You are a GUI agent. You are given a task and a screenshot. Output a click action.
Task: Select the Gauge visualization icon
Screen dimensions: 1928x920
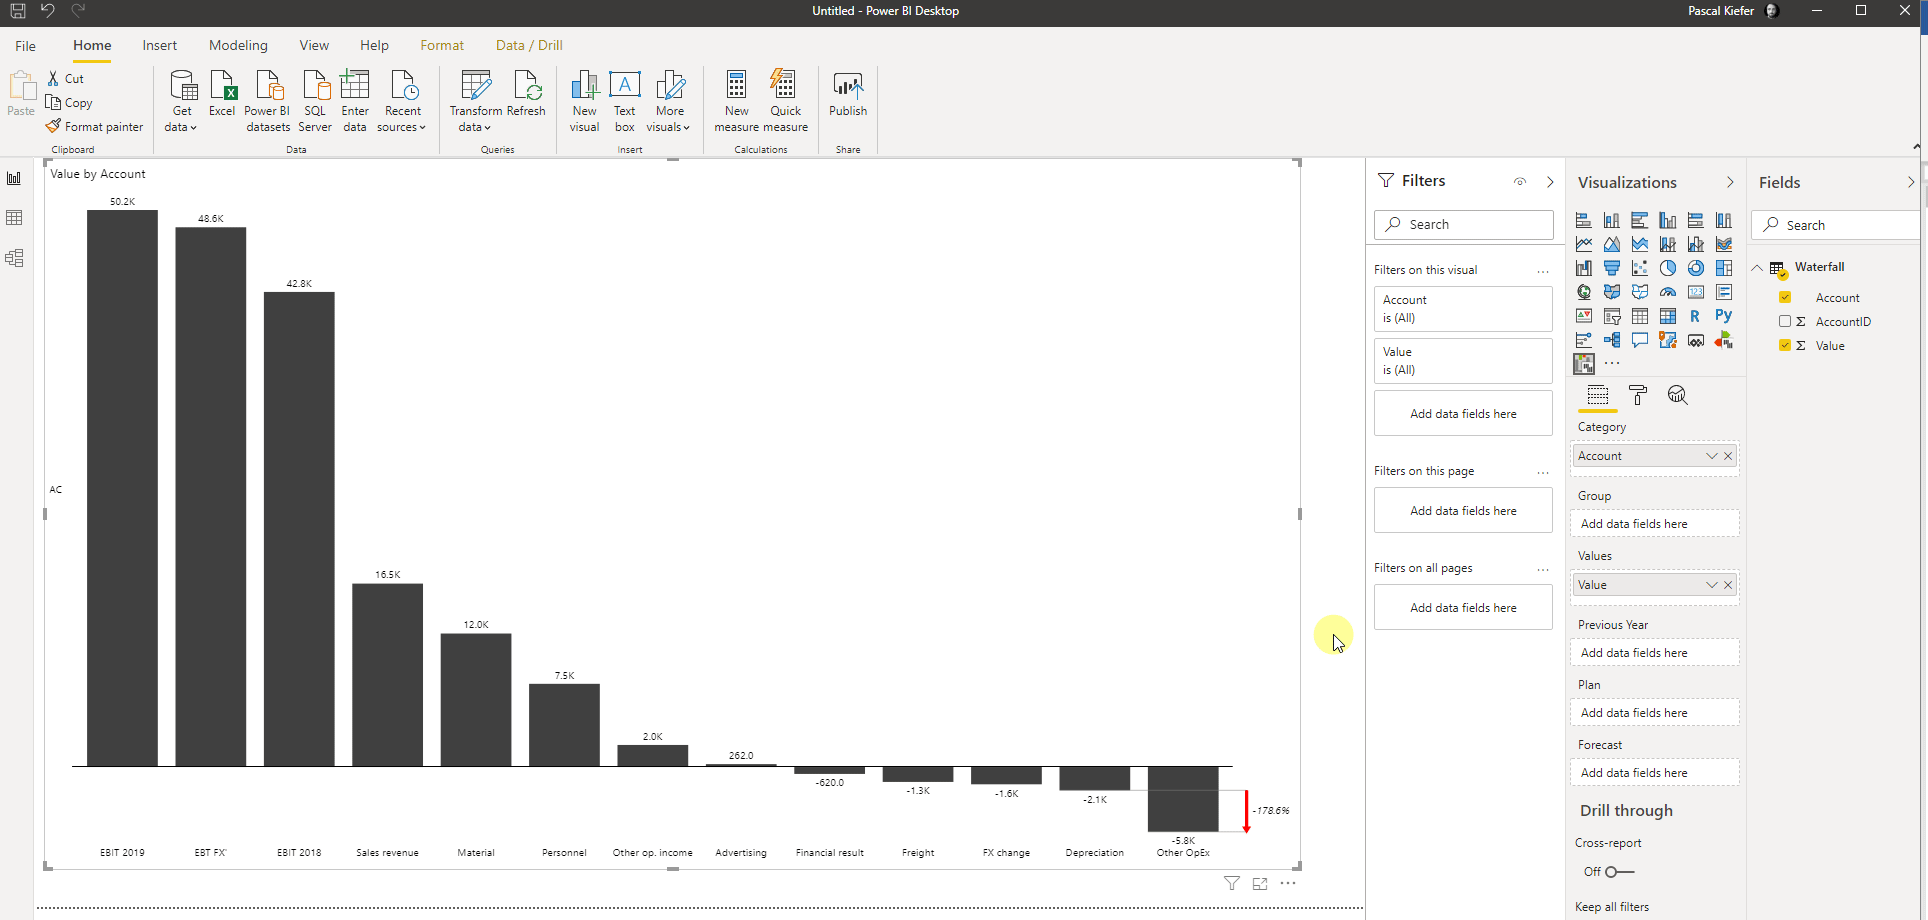(1668, 291)
